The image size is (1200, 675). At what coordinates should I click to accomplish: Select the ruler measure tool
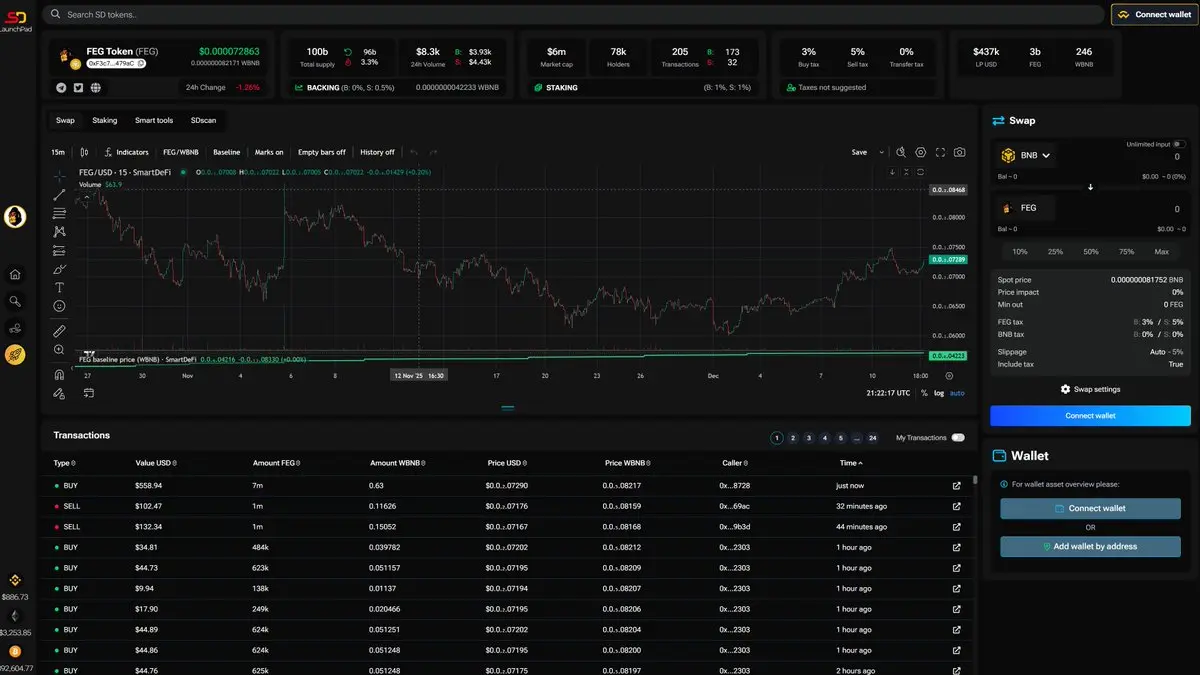pyautogui.click(x=59, y=330)
